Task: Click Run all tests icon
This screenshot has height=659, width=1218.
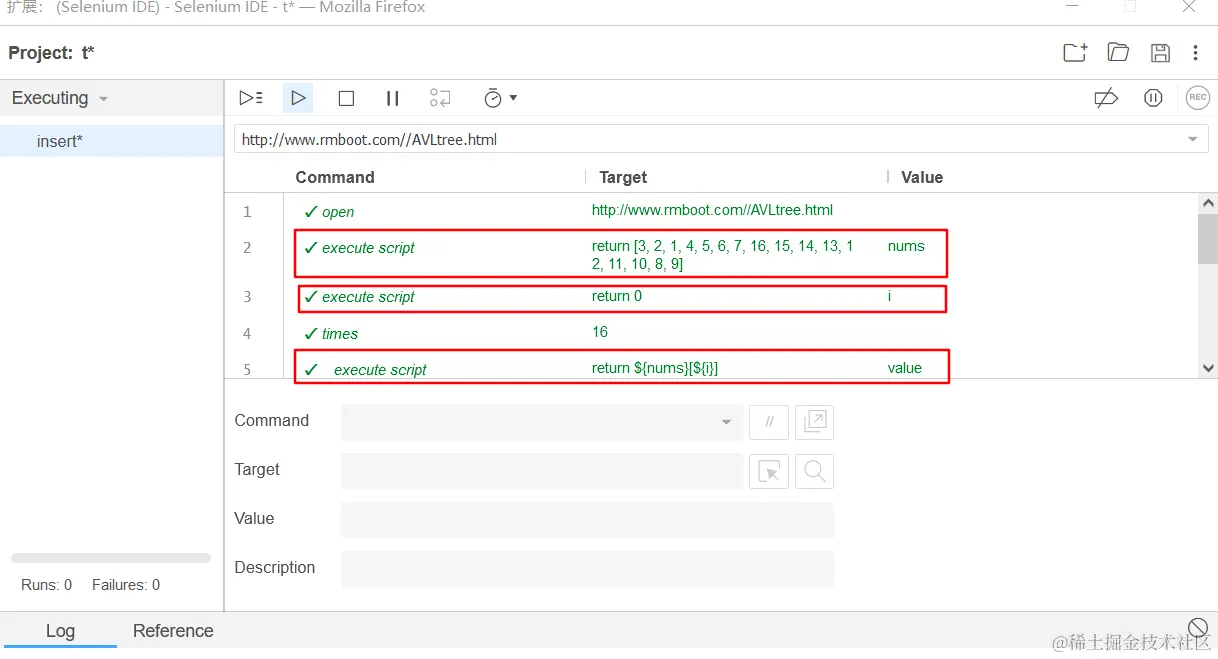Action: pyautogui.click(x=251, y=98)
